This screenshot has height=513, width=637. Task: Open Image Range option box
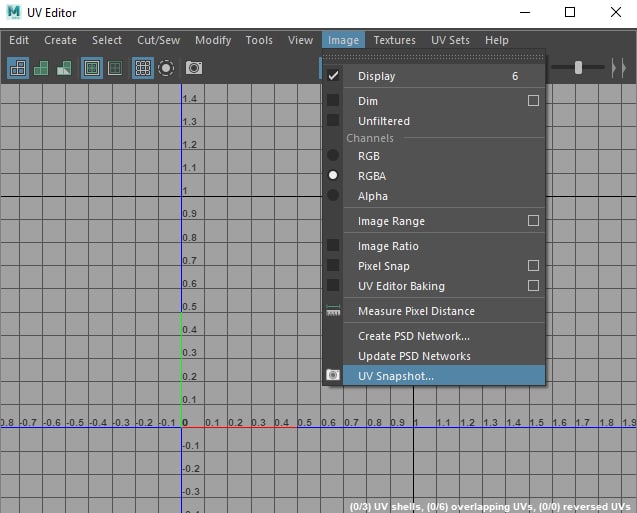tap(533, 221)
